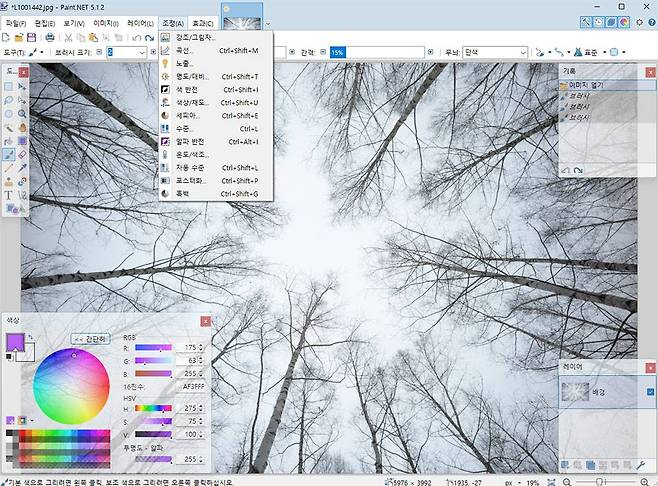Open the brush size combo box
The height and width of the screenshot is (486, 658).
point(127,52)
